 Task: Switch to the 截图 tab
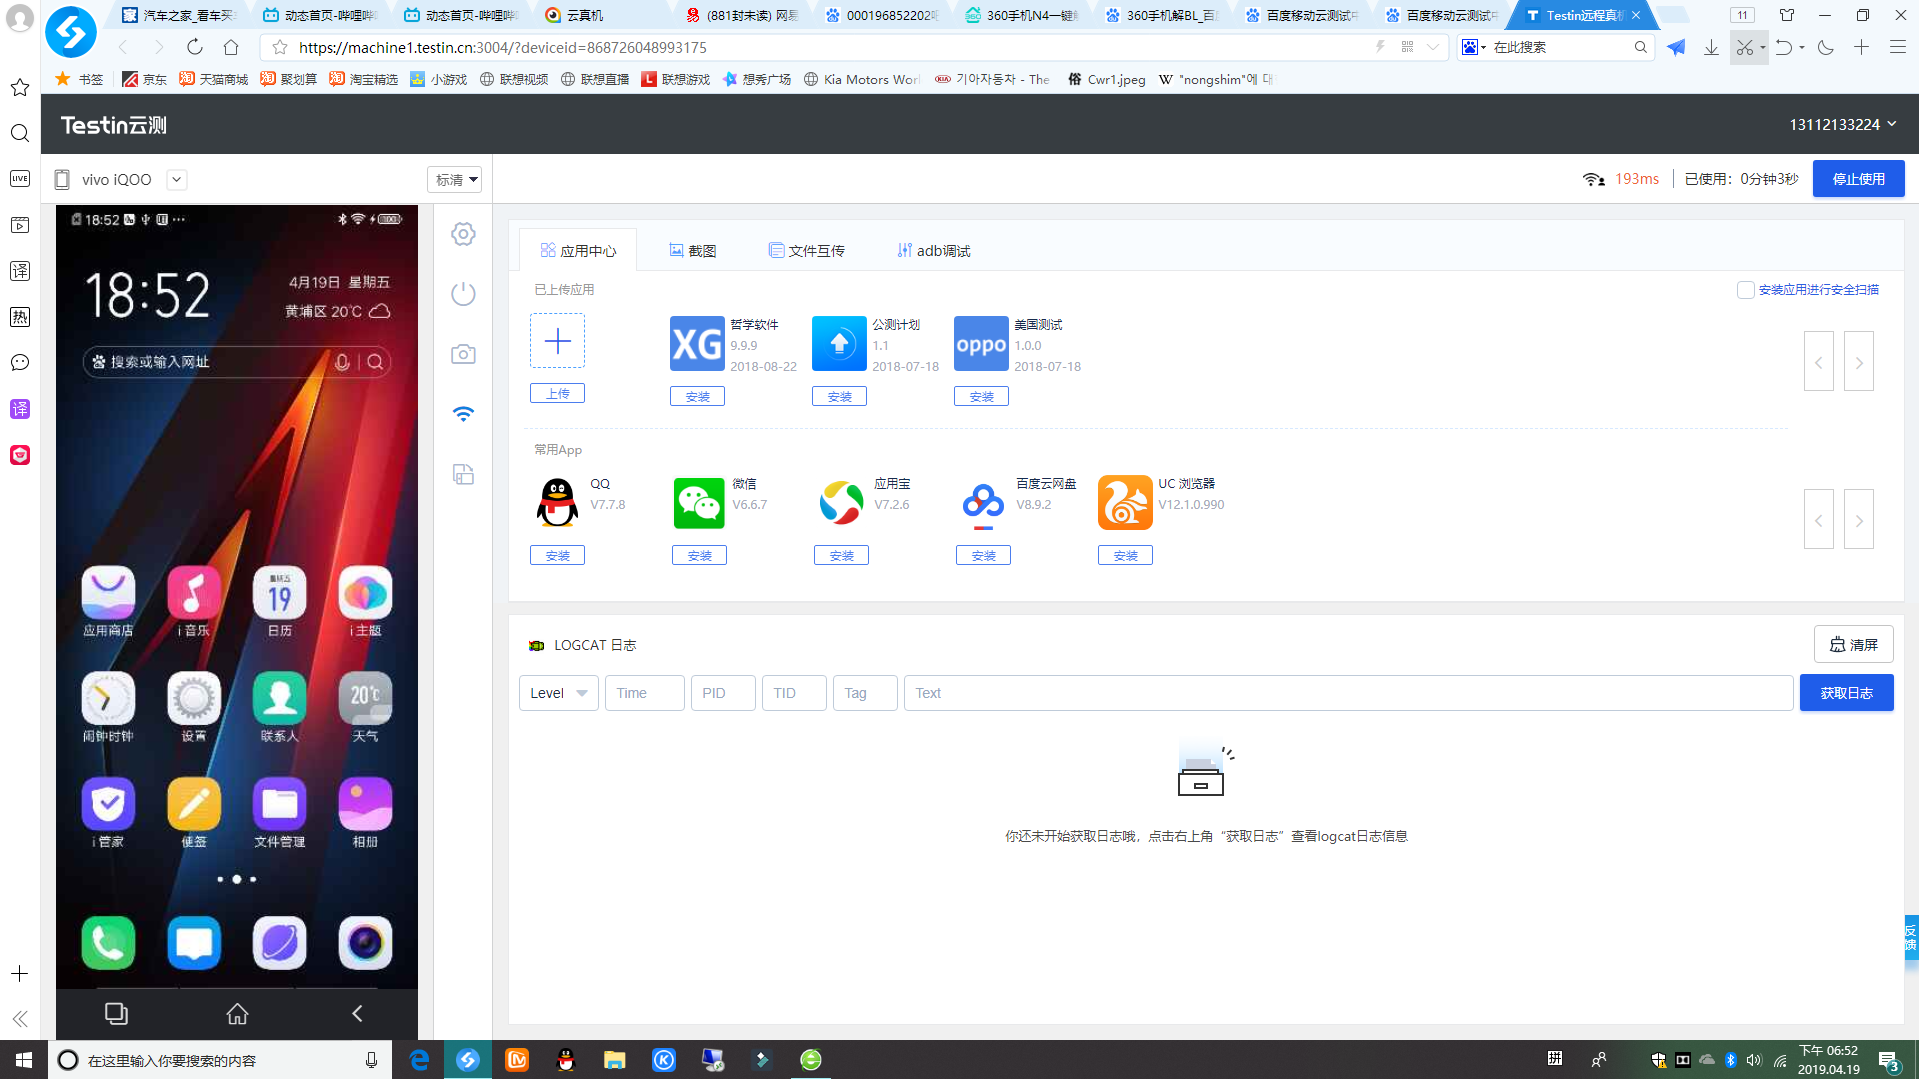click(x=692, y=250)
